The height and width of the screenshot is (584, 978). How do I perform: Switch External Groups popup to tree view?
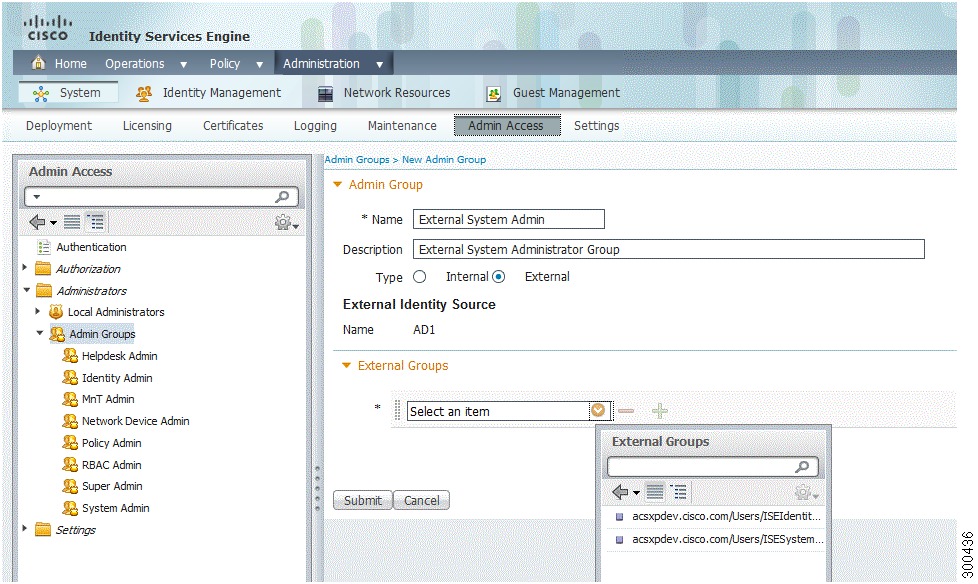pos(678,492)
